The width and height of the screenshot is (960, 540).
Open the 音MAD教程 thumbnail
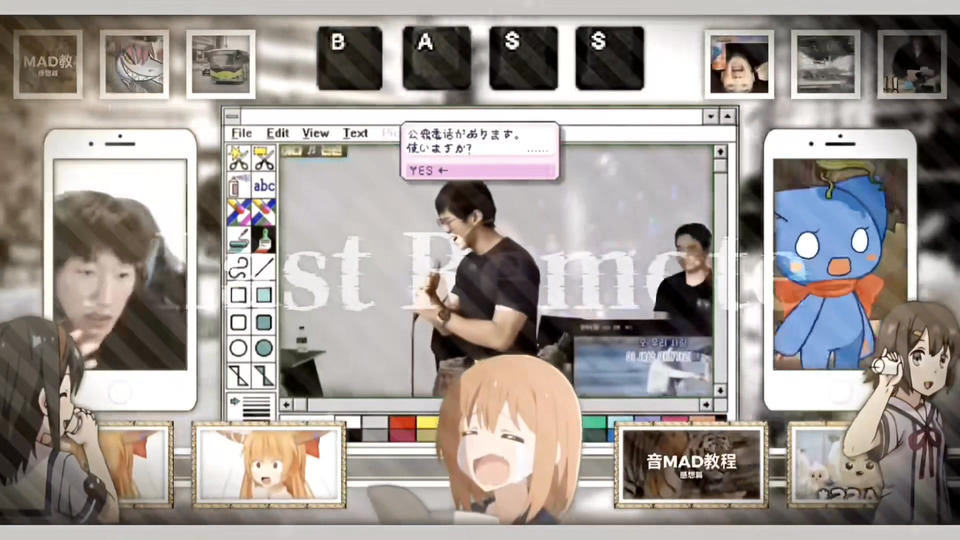(691, 465)
